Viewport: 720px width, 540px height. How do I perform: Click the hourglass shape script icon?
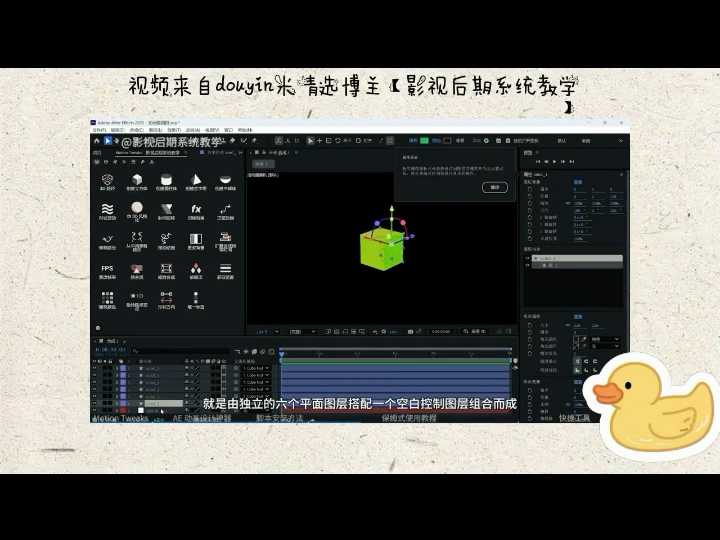click(x=166, y=209)
